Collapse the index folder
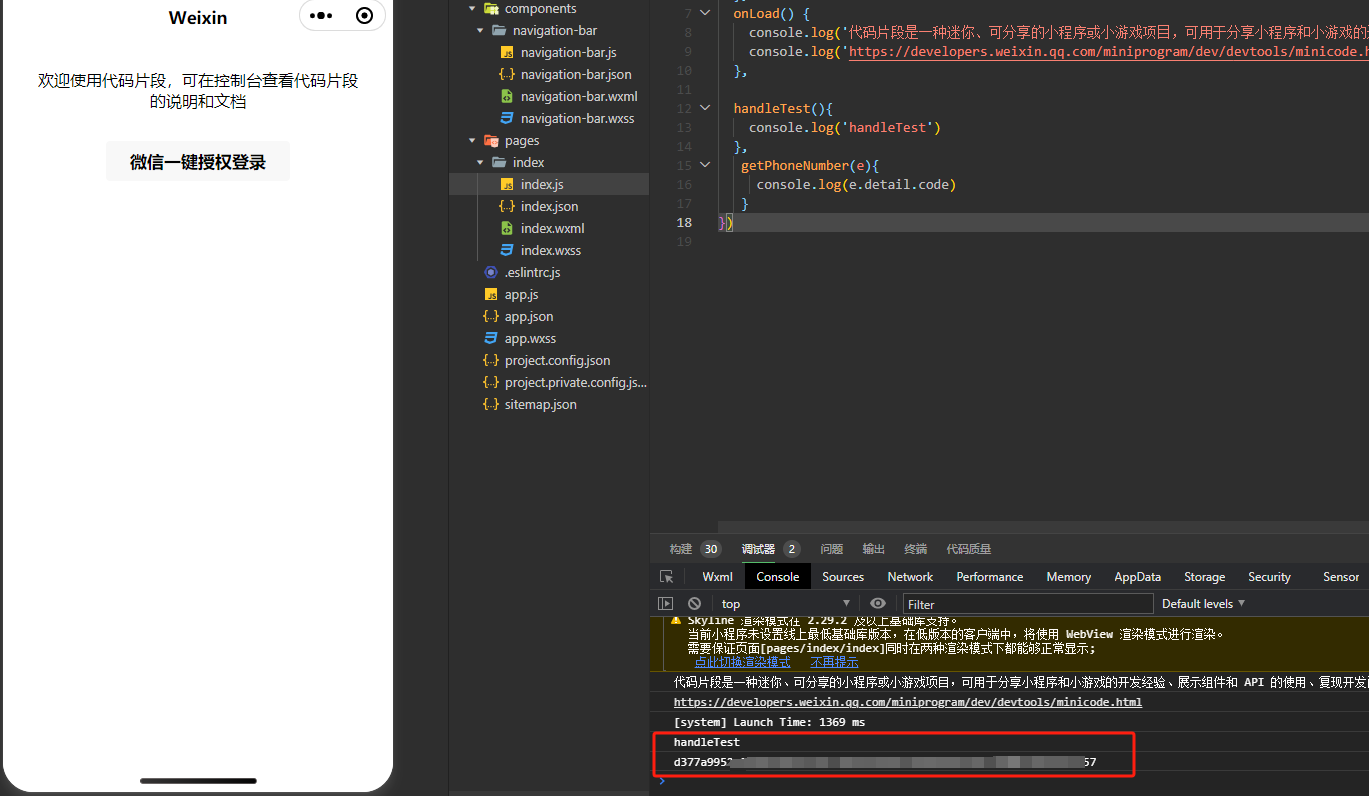1369x796 pixels. tap(480, 163)
